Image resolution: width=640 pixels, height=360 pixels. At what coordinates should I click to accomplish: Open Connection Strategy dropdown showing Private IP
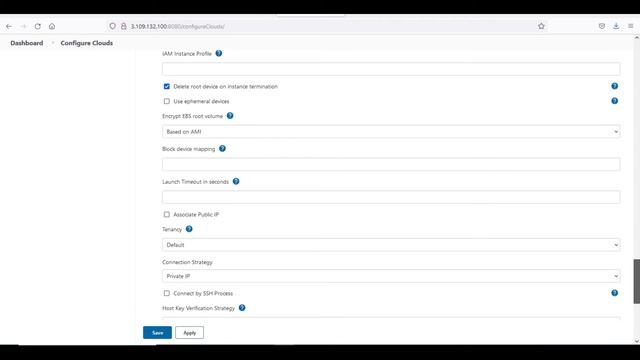(x=391, y=276)
